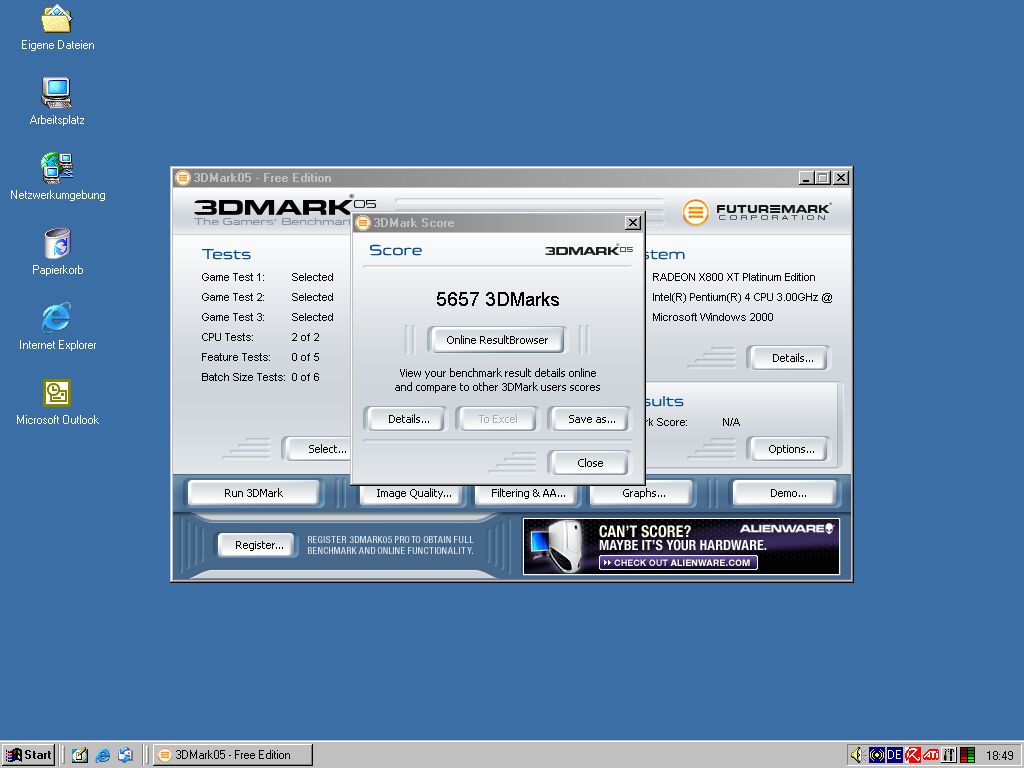1024x768 pixels.
Task: Click the volume speaker tray icon
Action: coord(857,755)
